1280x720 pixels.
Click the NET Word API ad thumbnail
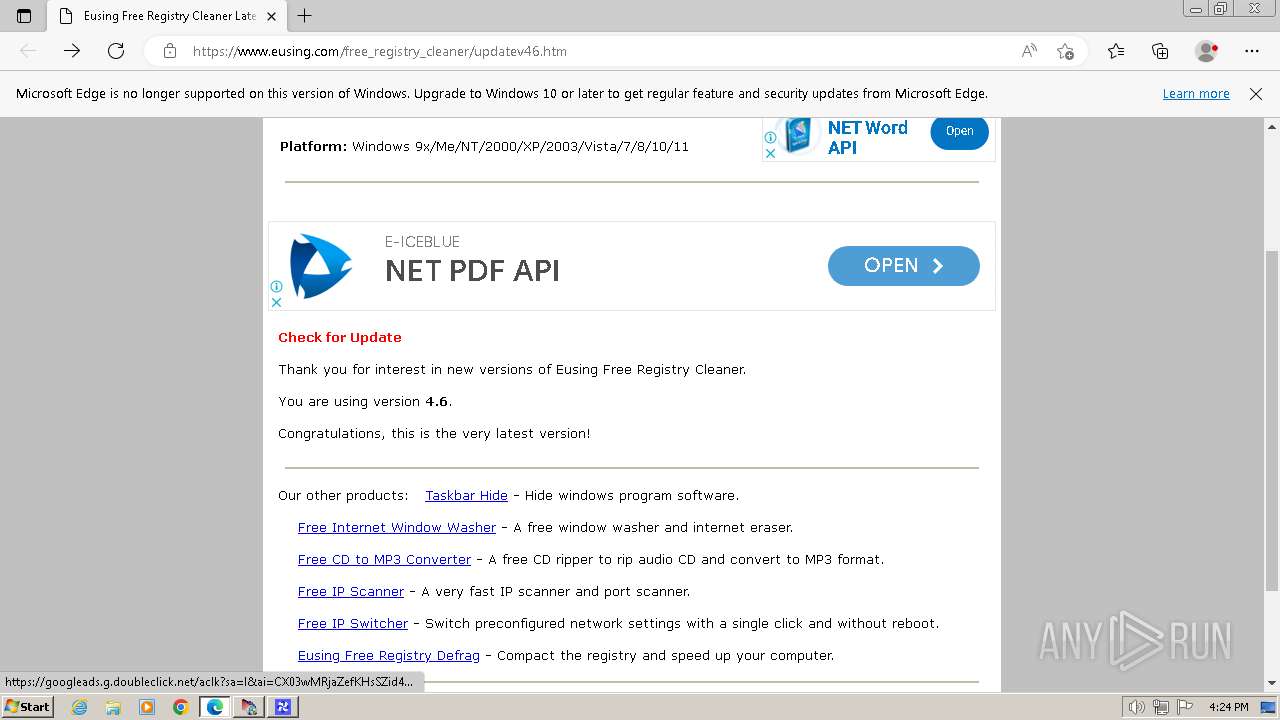coord(797,135)
